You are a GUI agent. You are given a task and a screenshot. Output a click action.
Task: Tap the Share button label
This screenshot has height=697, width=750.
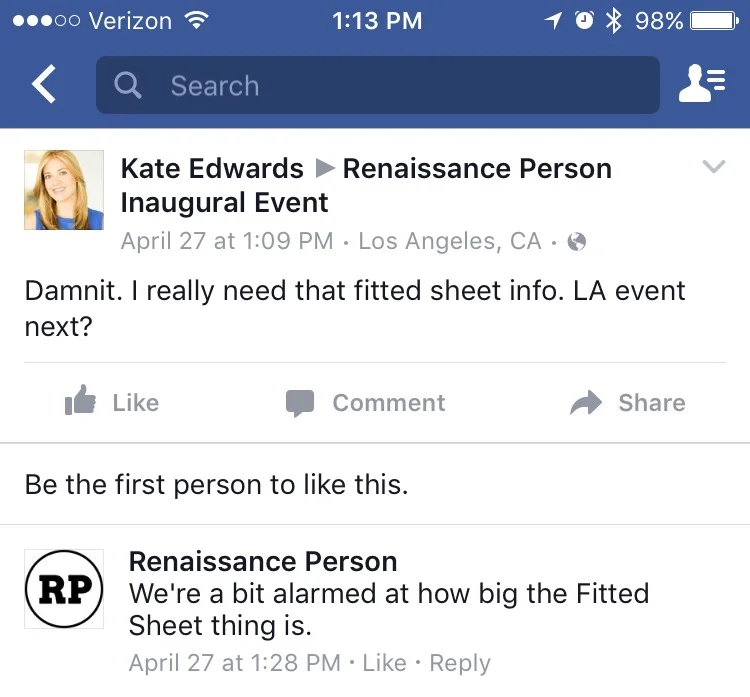tap(652, 403)
